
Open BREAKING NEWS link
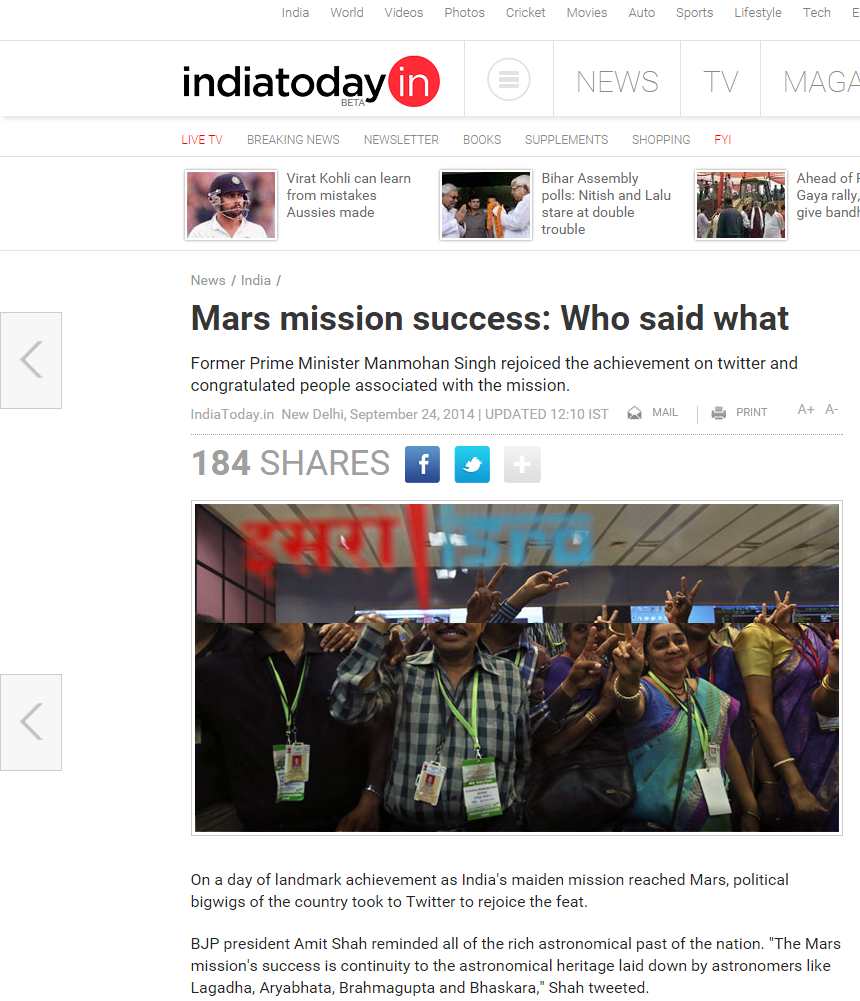pos(293,140)
